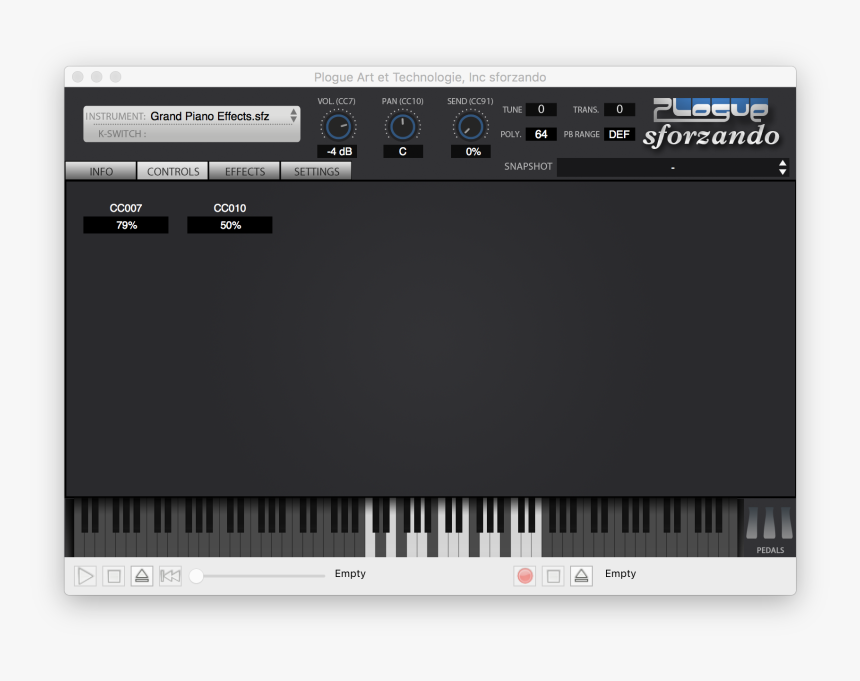Click the TRANS. transpose value field
Image resolution: width=860 pixels, height=681 pixels.
[619, 109]
